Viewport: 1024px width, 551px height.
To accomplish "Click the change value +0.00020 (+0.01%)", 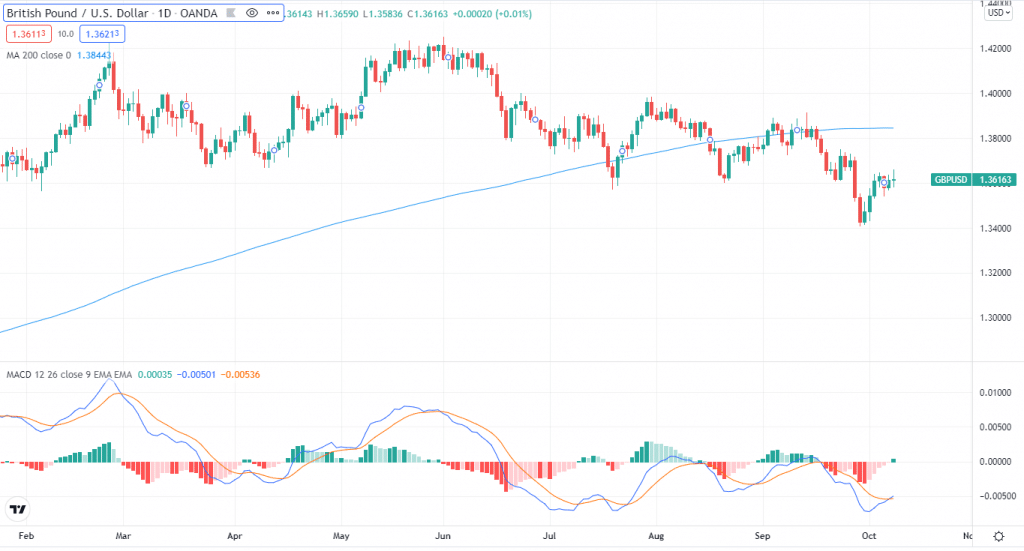I will pyautogui.click(x=492, y=14).
